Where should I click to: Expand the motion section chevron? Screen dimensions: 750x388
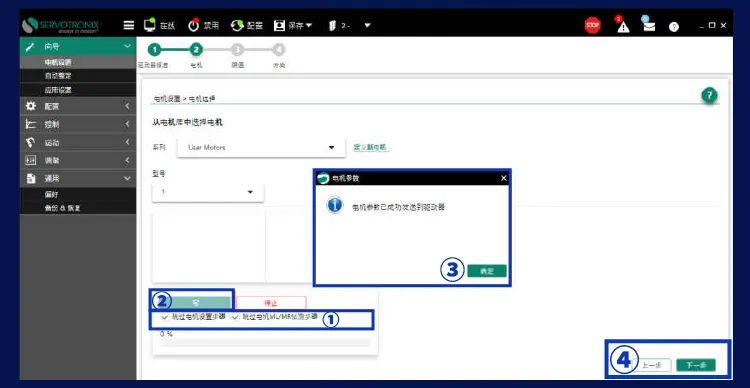[x=127, y=143]
